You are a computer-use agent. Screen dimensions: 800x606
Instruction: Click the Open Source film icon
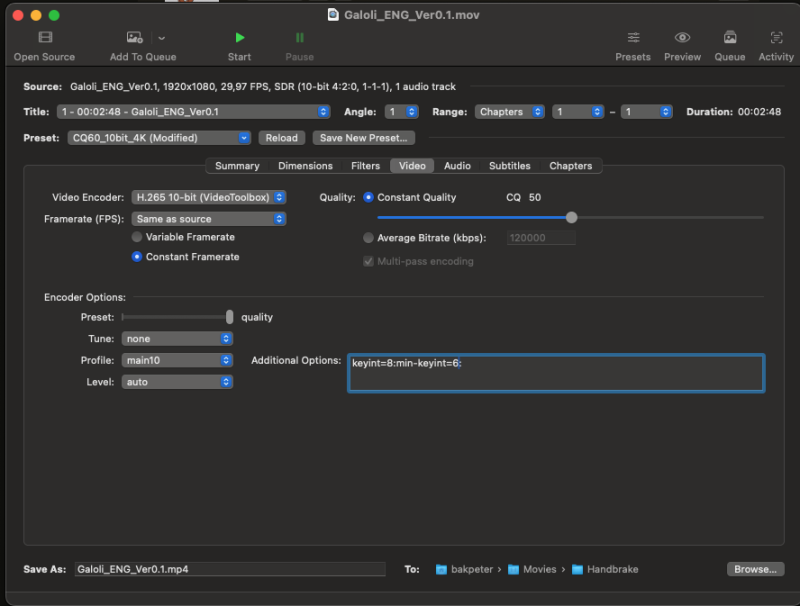coord(45,37)
